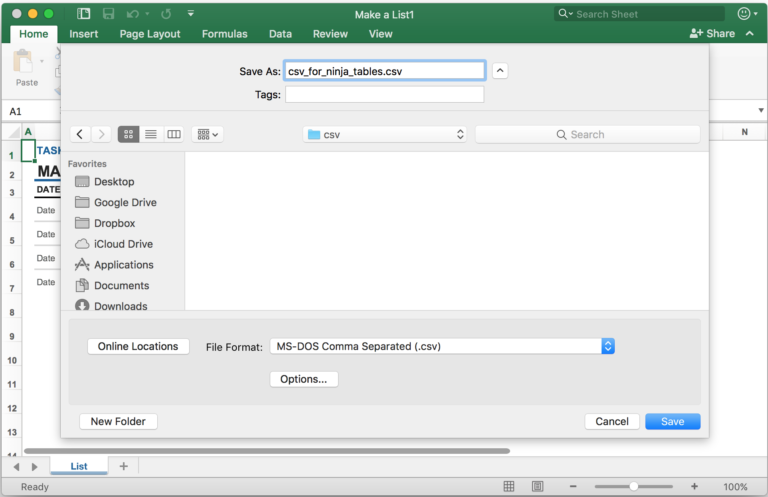This screenshot has width=768, height=497.
Task: Open the Formulas ribbon tab
Action: pyautogui.click(x=224, y=34)
